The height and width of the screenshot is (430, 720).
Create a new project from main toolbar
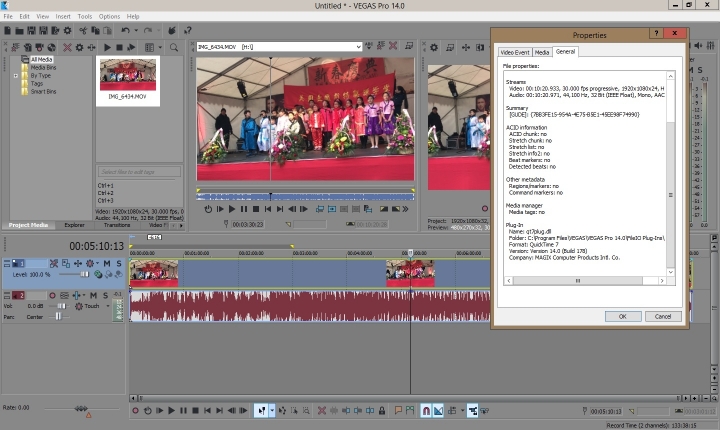click(7, 30)
